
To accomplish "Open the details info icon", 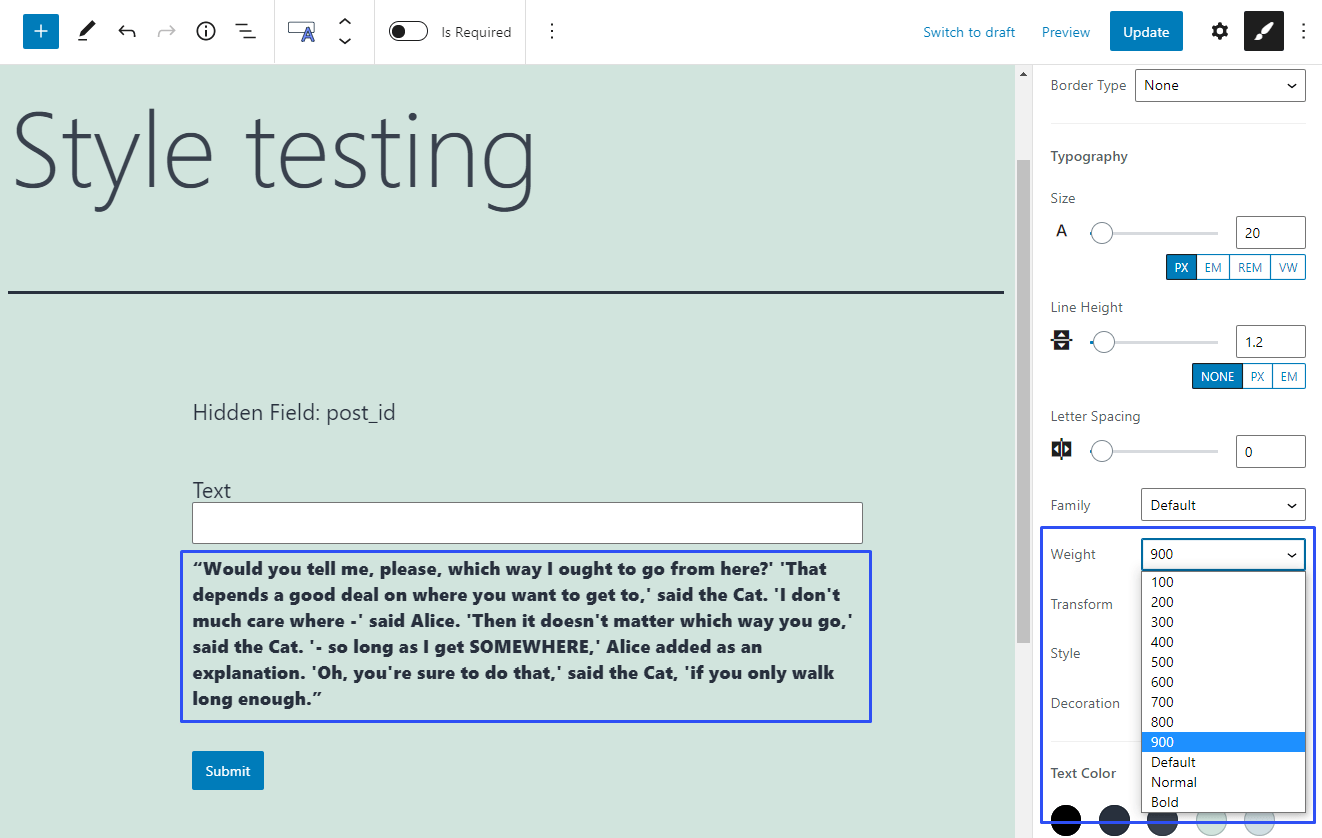I will [x=206, y=31].
